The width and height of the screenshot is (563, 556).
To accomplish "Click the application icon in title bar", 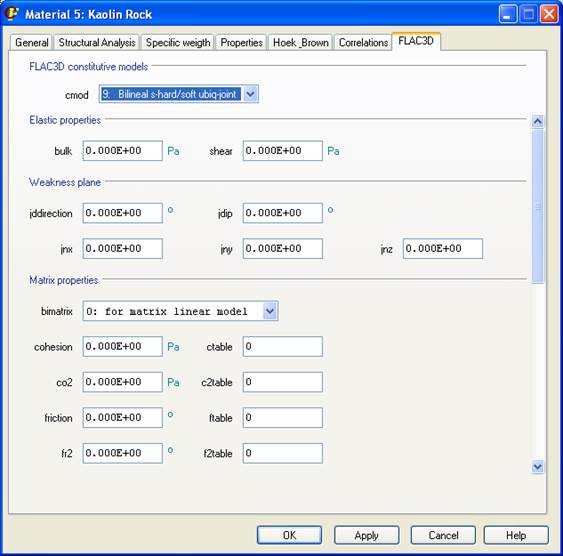I will coord(11,13).
